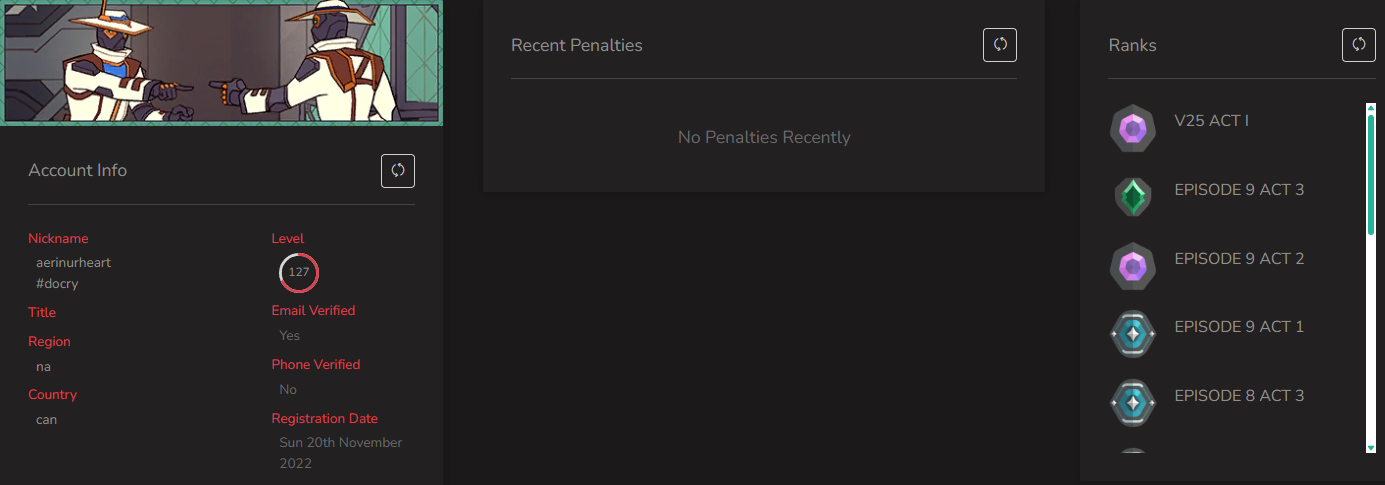Select the V25 ACT I text entry
Viewport: 1385px width, 485px height.
(x=1211, y=121)
